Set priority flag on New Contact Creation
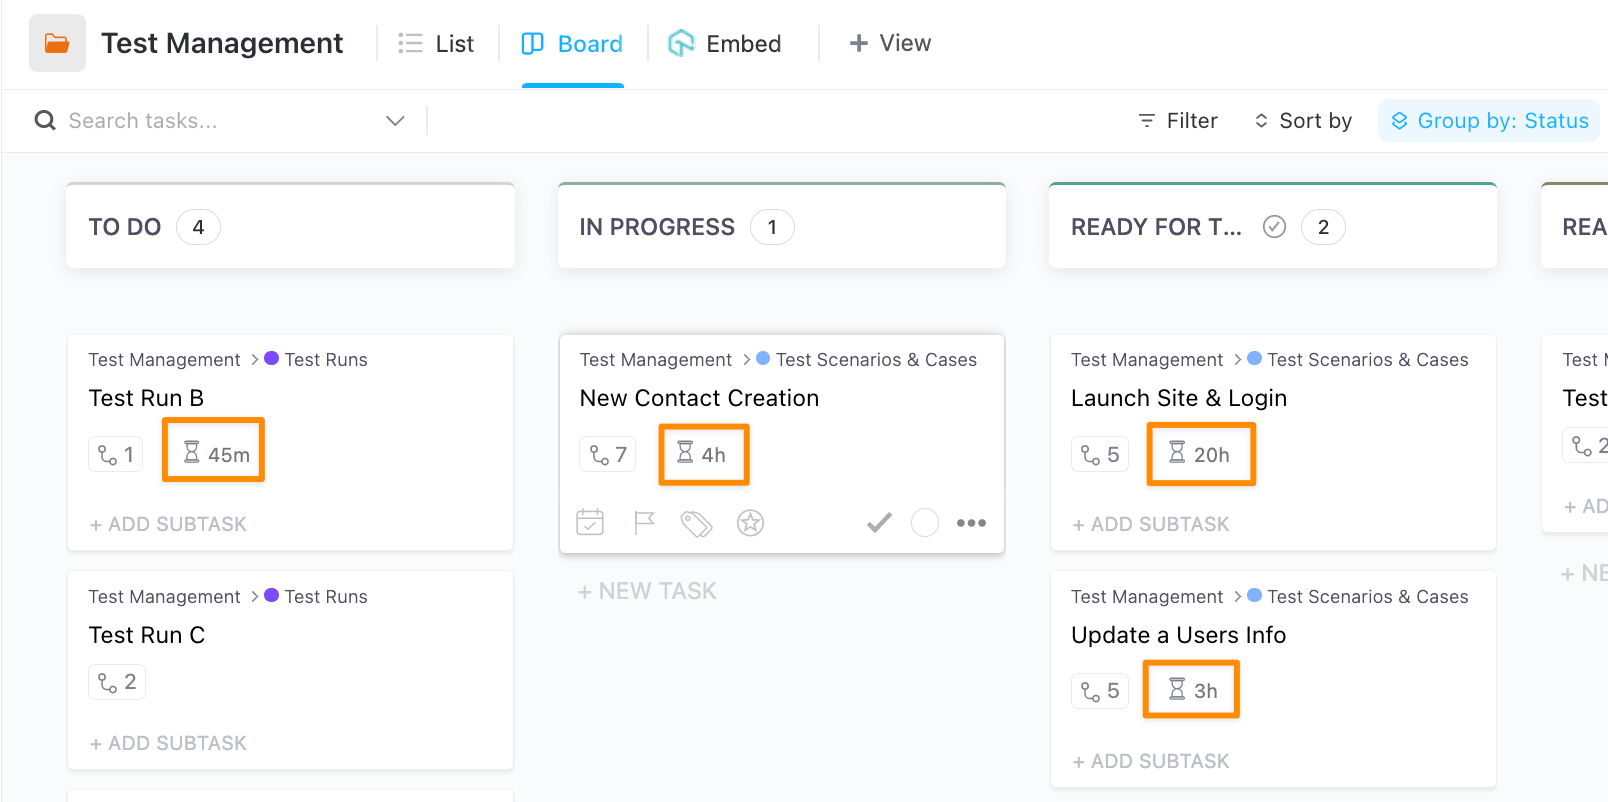Screen dimensions: 1608x802 [644, 522]
